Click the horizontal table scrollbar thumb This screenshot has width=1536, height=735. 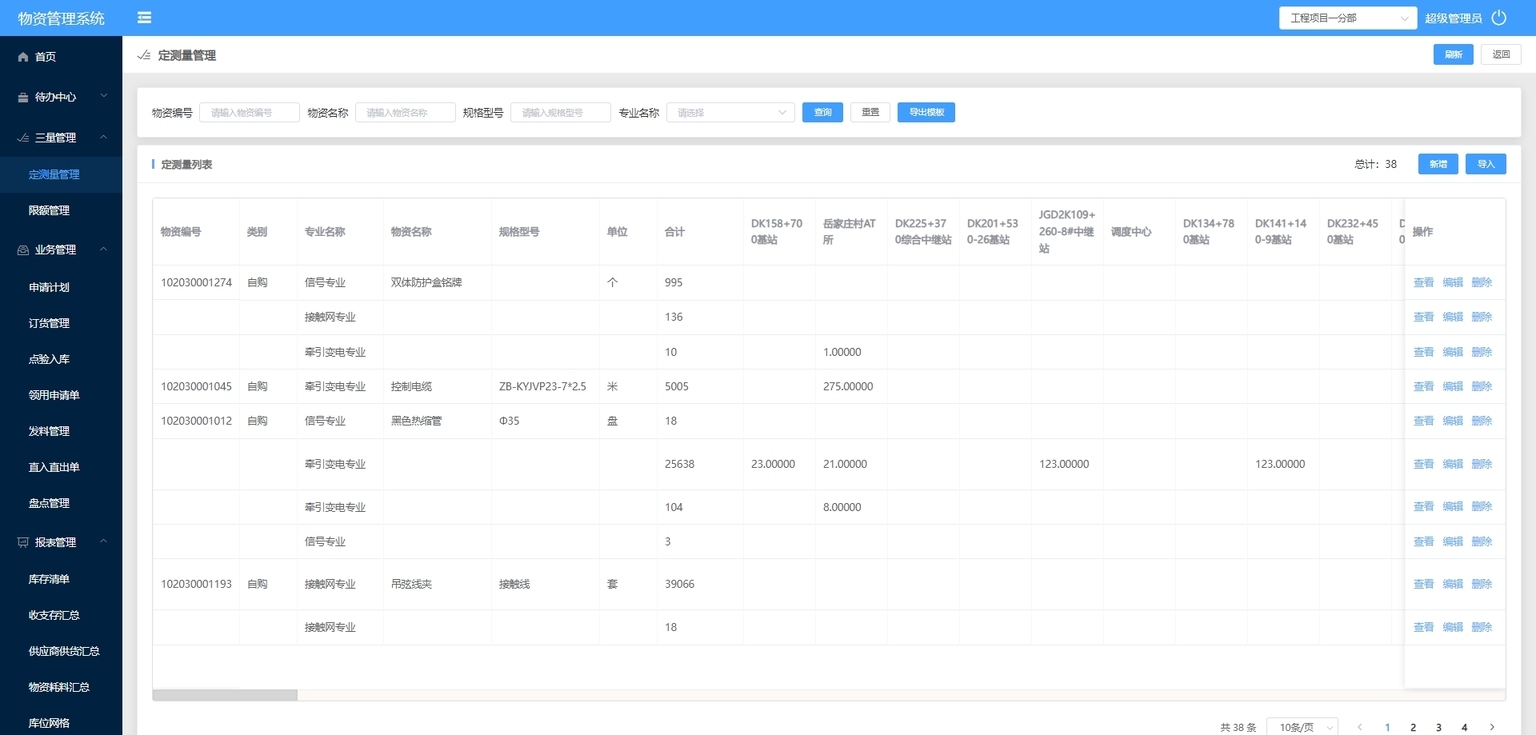225,695
